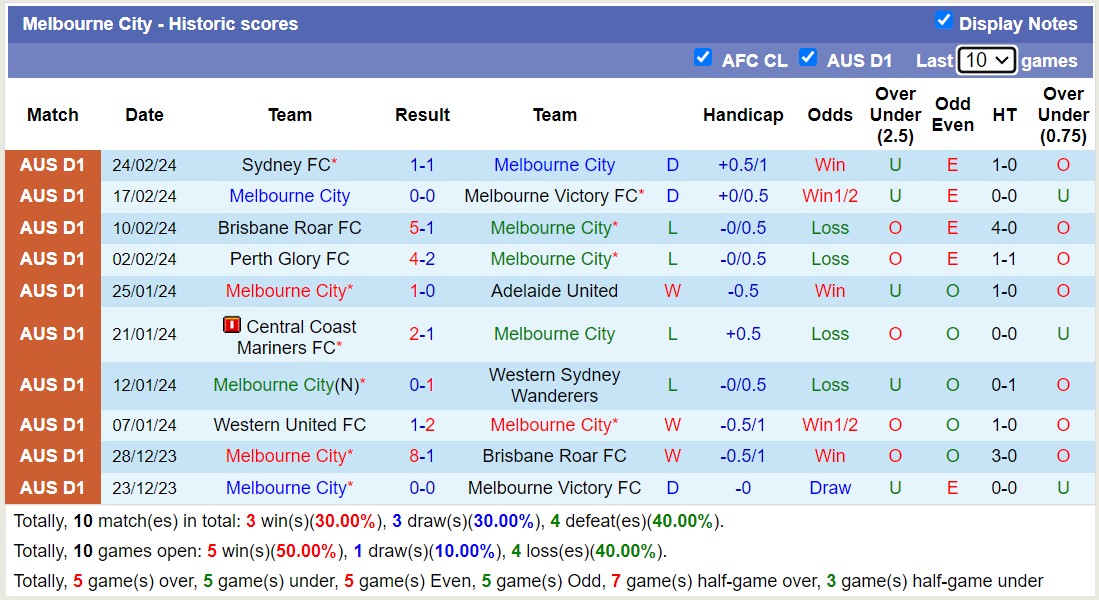Click the Win1/2 odds result on 07/01/24
This screenshot has width=1099, height=600.
coord(829,424)
